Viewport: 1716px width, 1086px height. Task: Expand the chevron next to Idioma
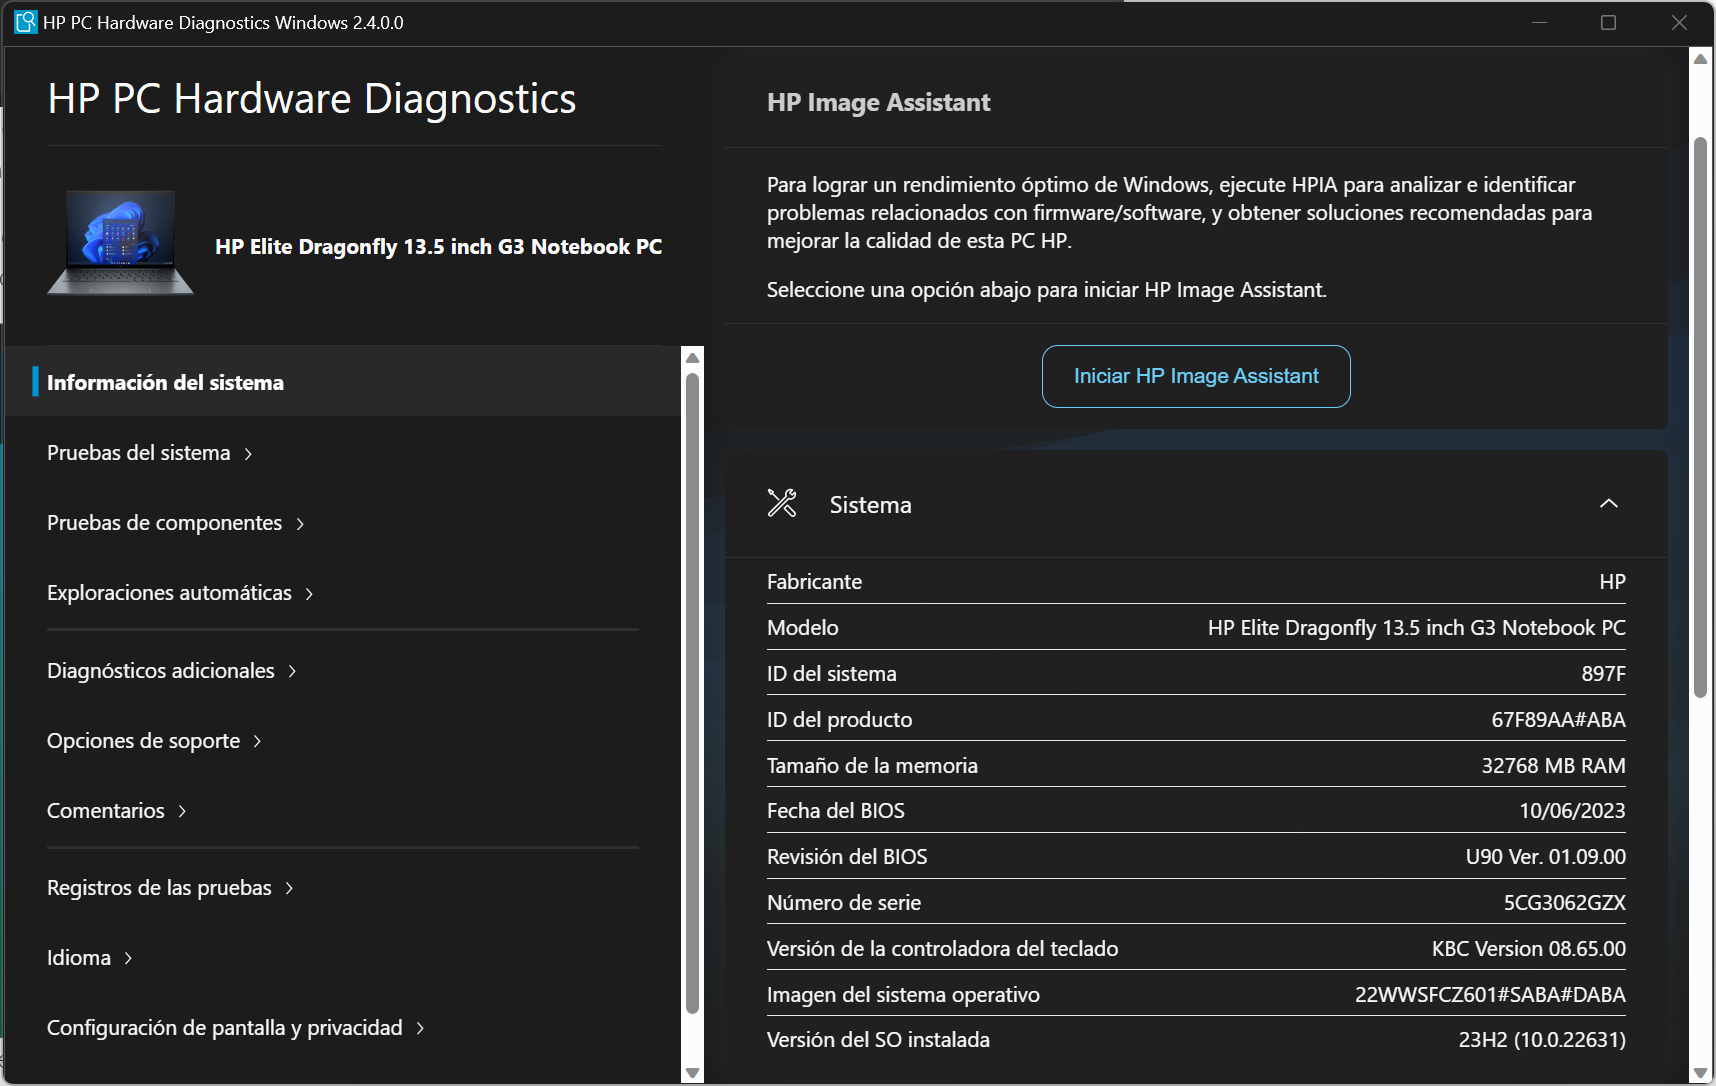[x=128, y=958]
